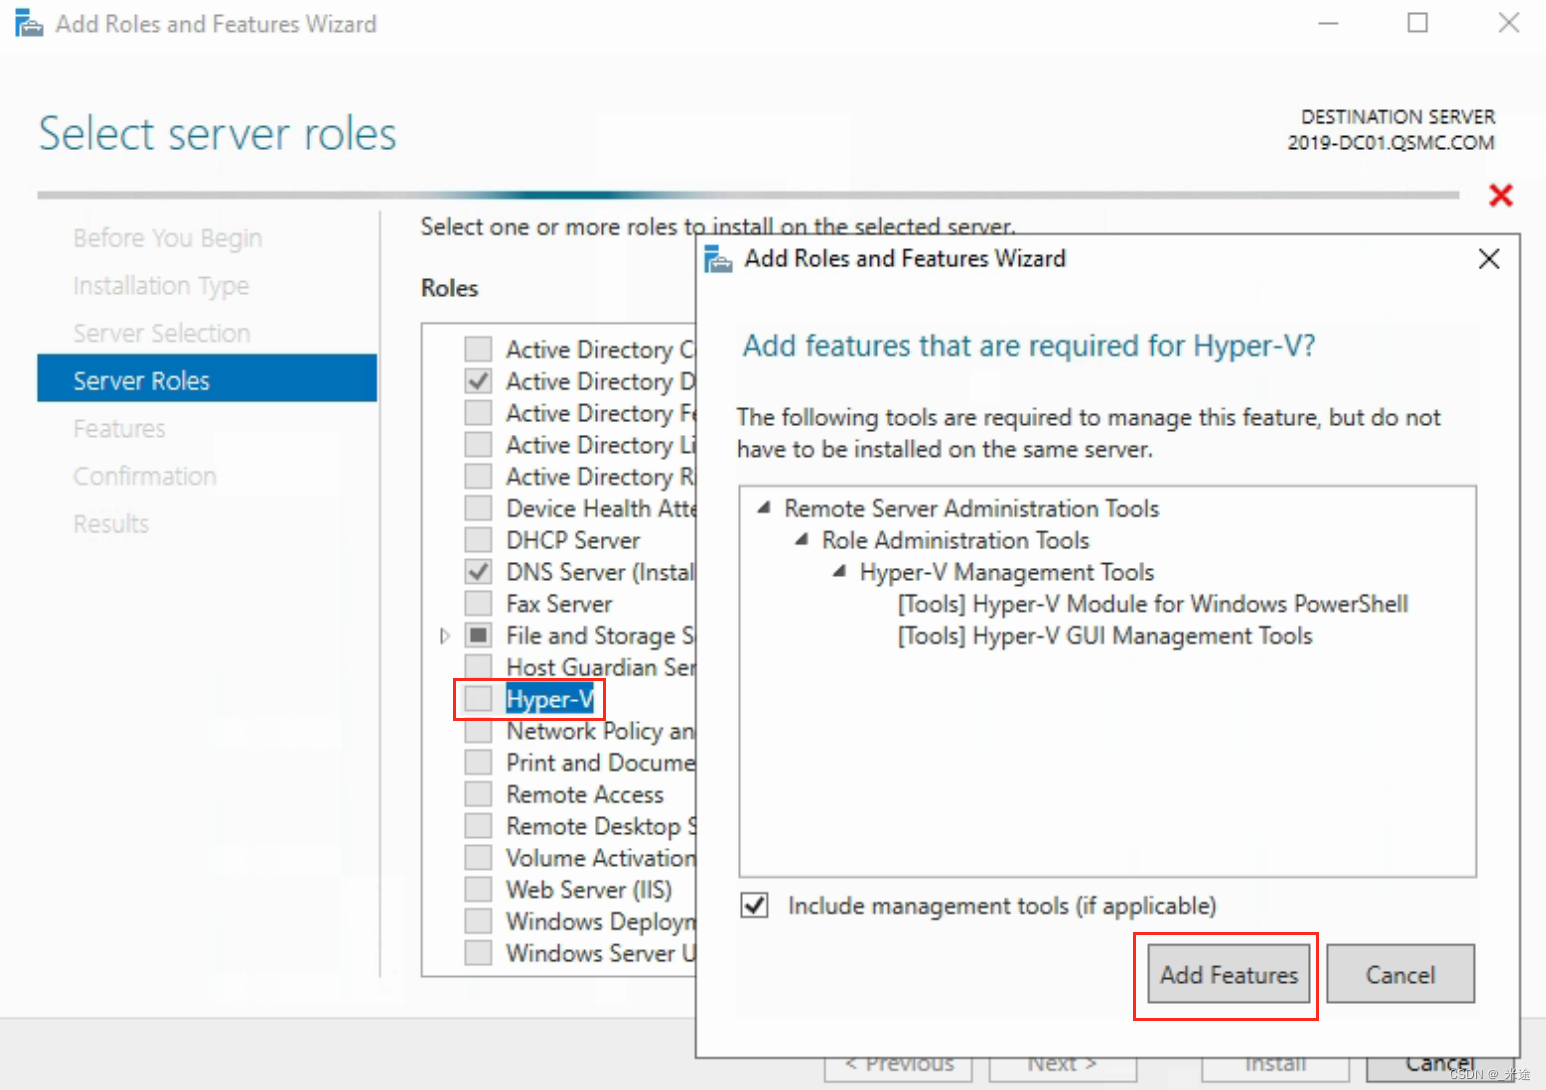Collapse the Role Administration Tools node
This screenshot has height=1090, width=1546.
click(x=801, y=540)
